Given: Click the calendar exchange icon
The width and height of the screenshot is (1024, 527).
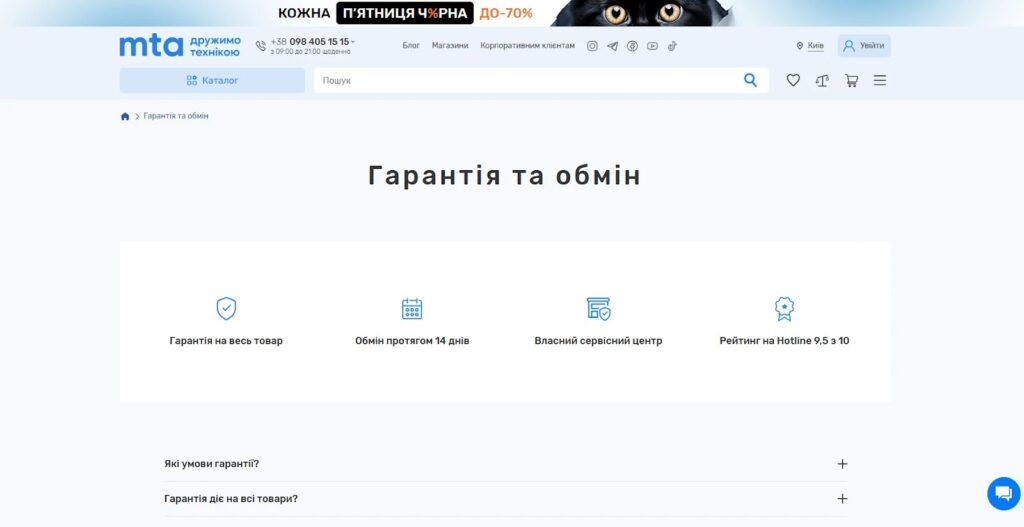Looking at the screenshot, I should click(x=411, y=308).
